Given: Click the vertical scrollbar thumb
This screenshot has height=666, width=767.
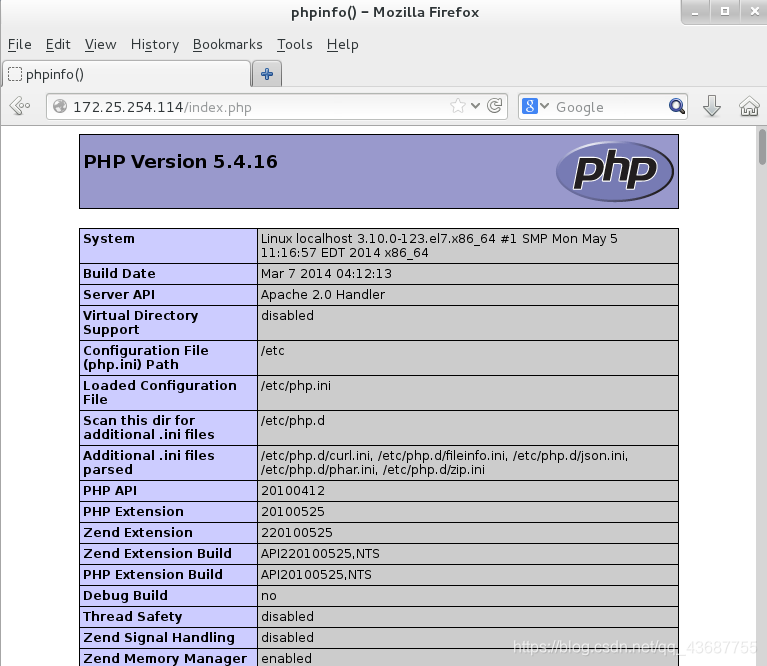Looking at the screenshot, I should point(762,147).
